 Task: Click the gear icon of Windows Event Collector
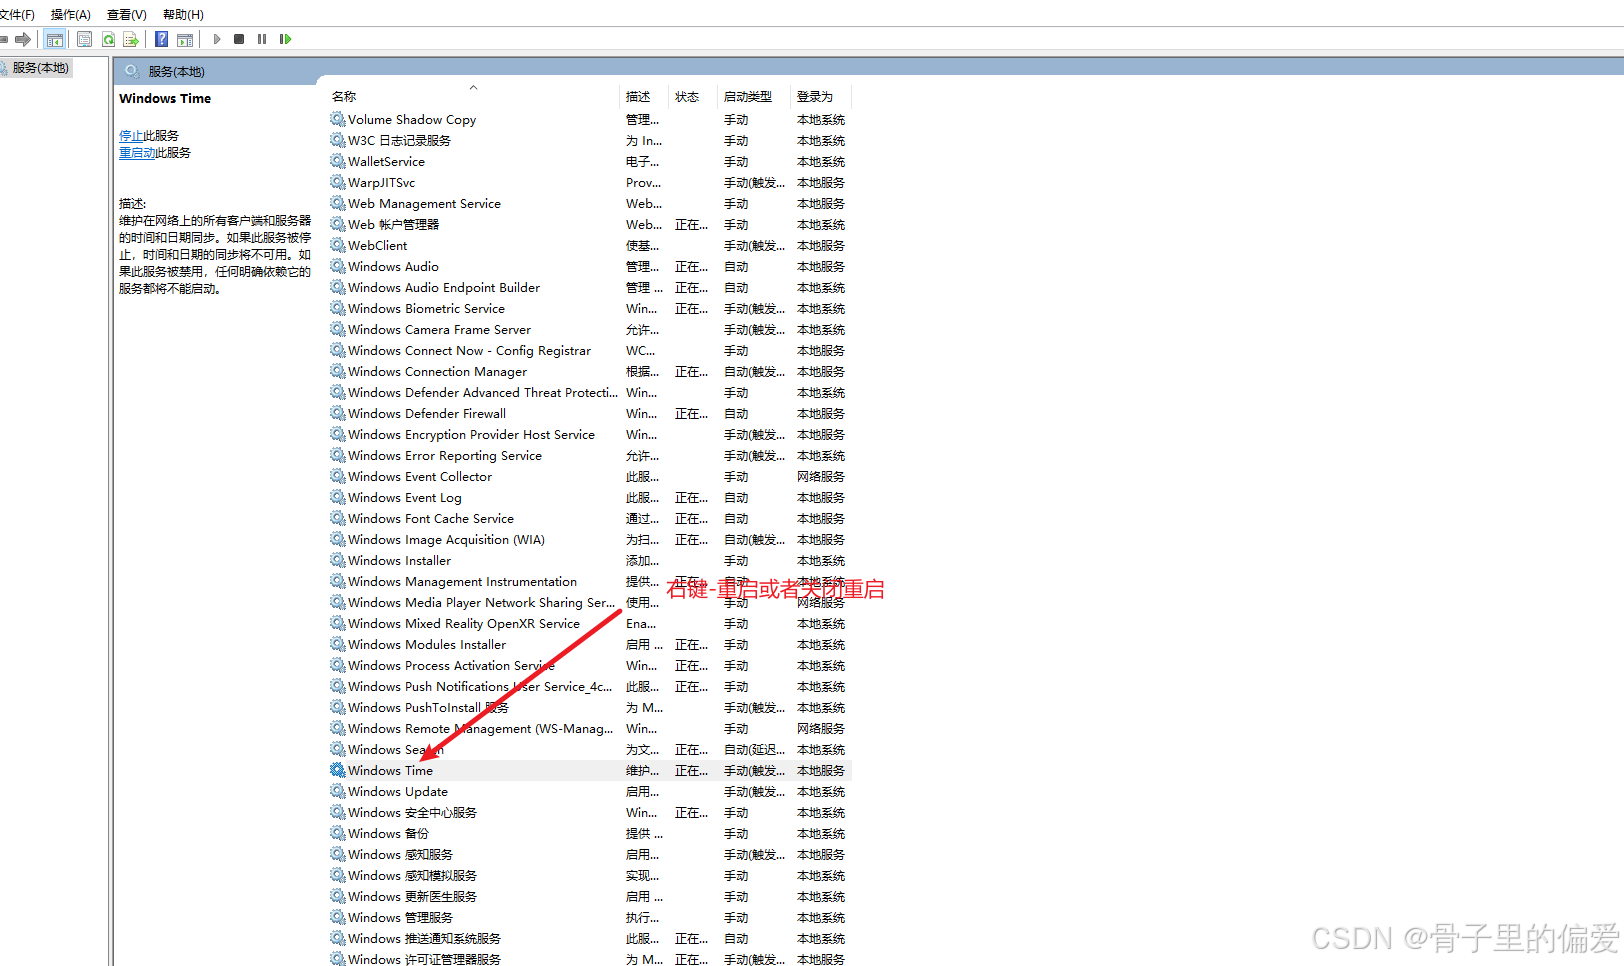pos(338,476)
